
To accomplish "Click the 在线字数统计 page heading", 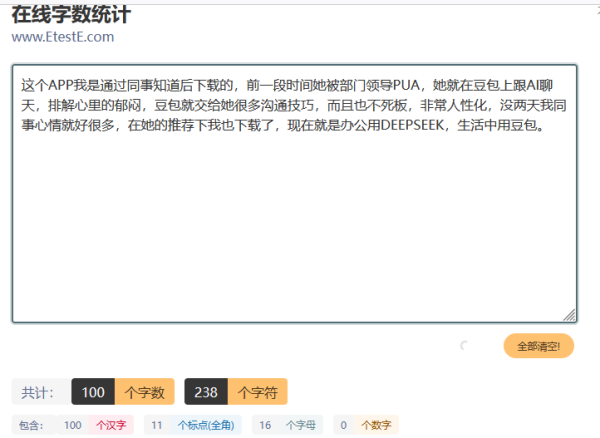I will 71,15.
